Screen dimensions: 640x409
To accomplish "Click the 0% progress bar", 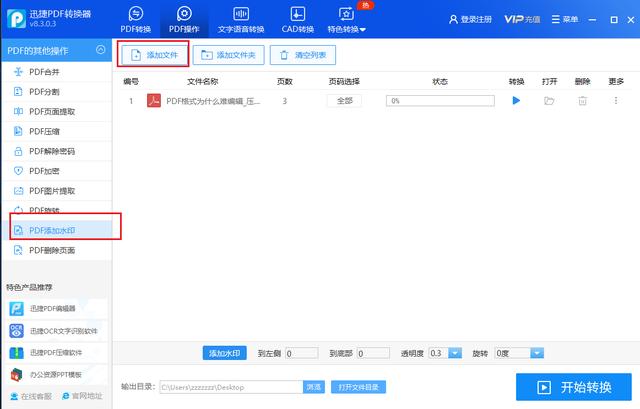I will [440, 100].
